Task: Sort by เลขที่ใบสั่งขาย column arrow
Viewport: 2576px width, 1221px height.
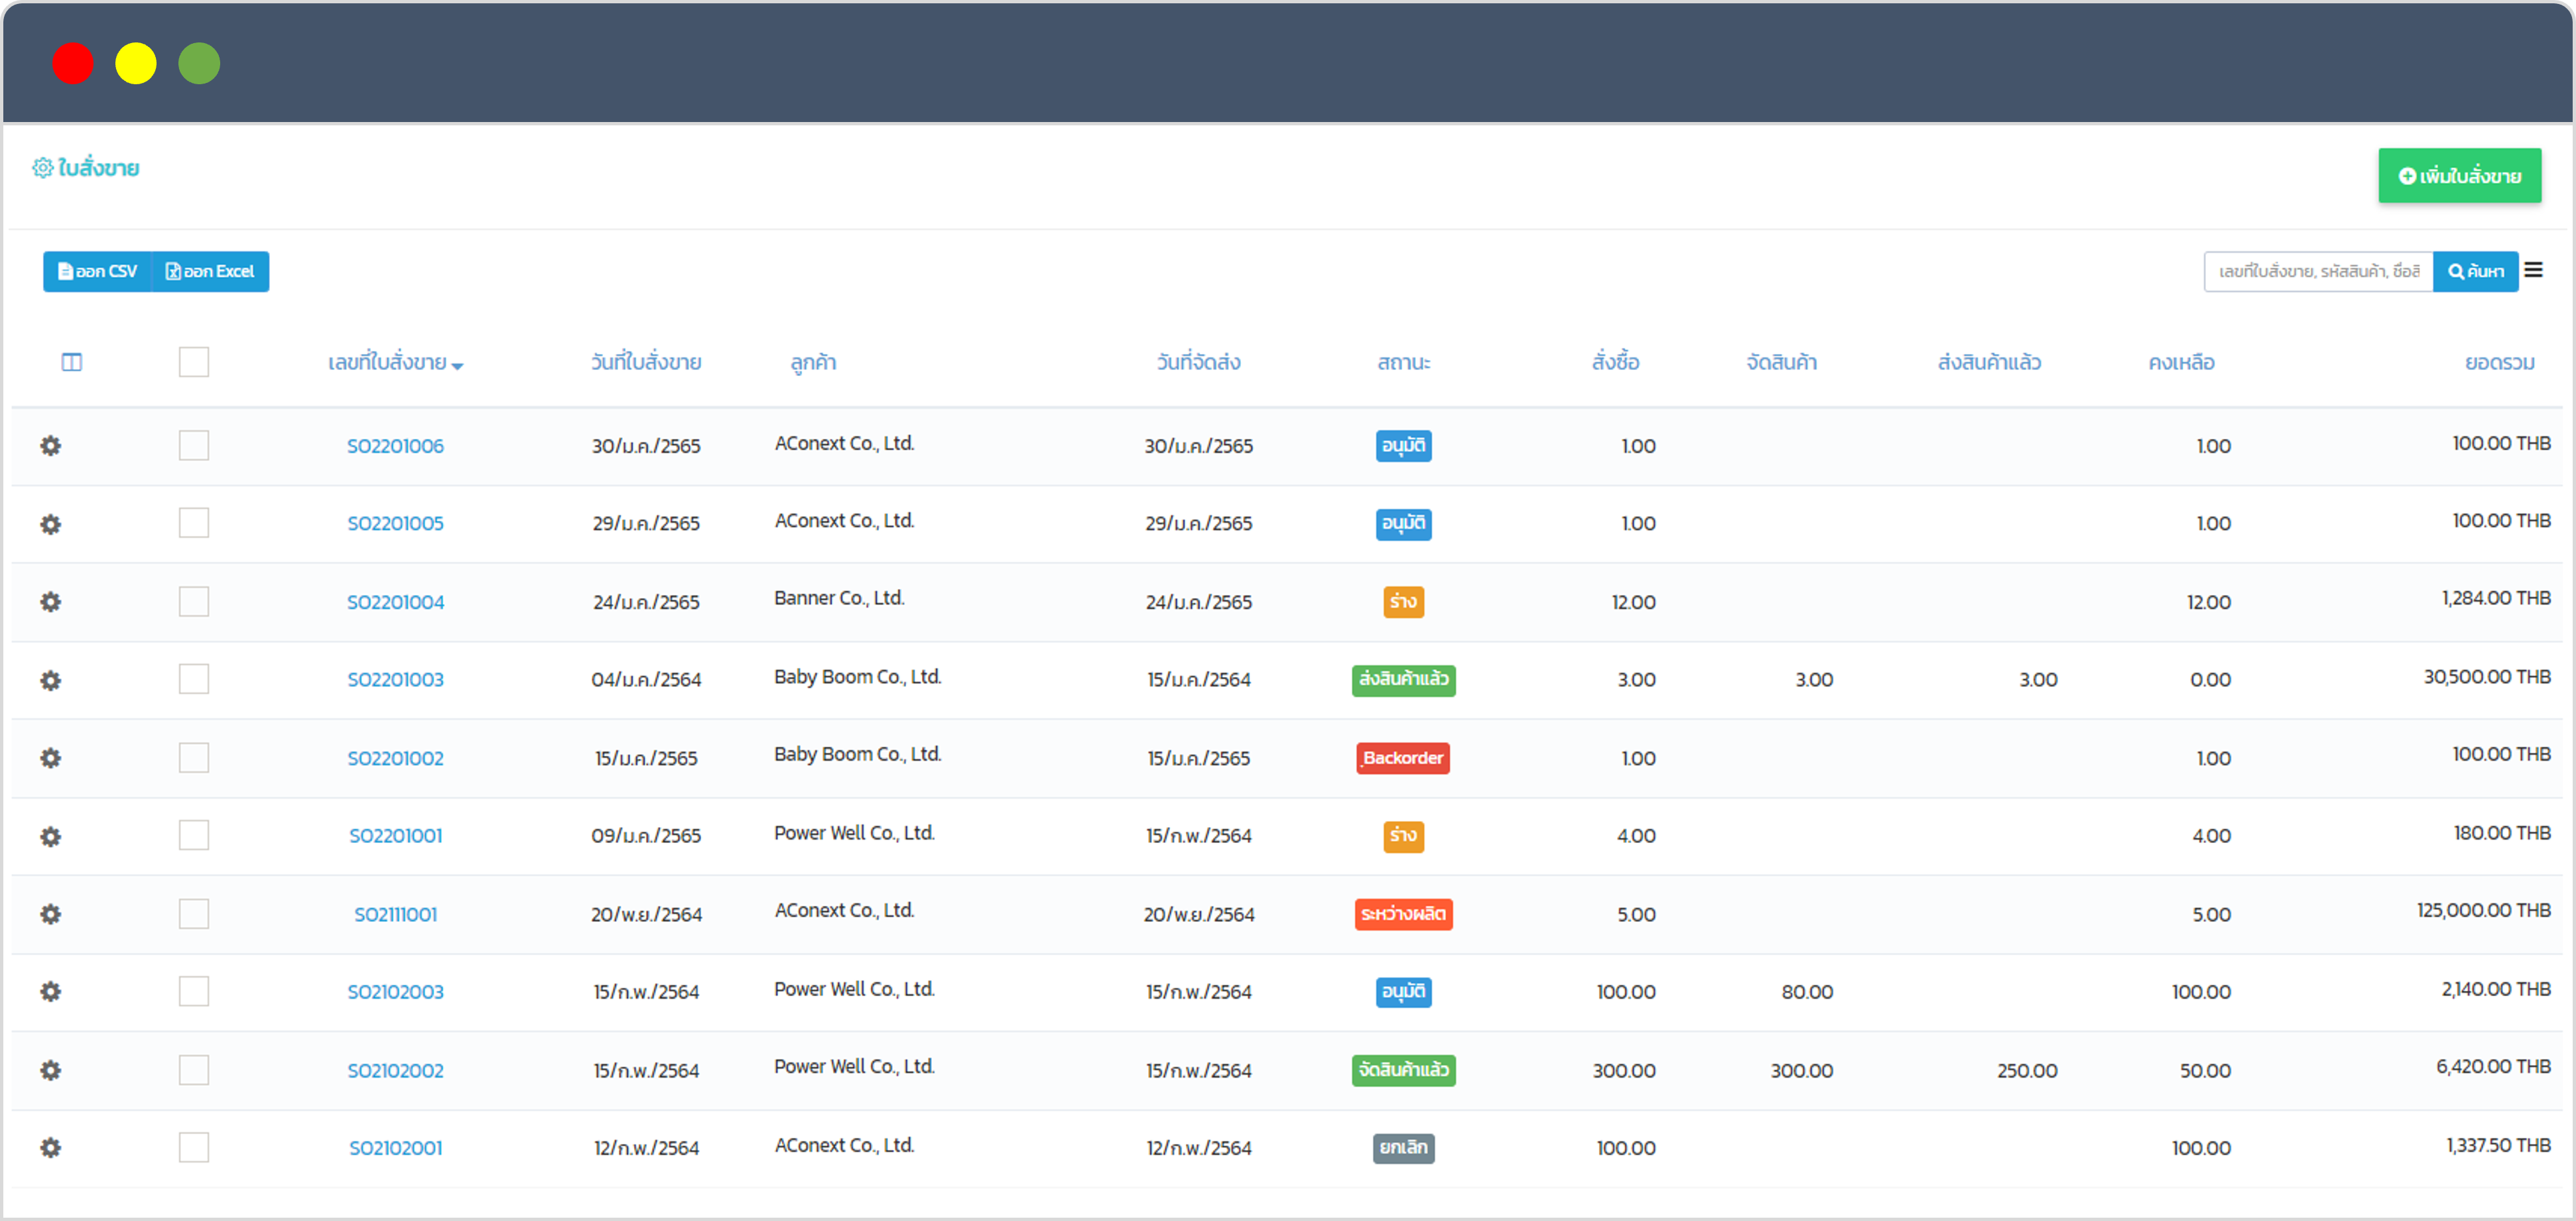Action: 457,366
